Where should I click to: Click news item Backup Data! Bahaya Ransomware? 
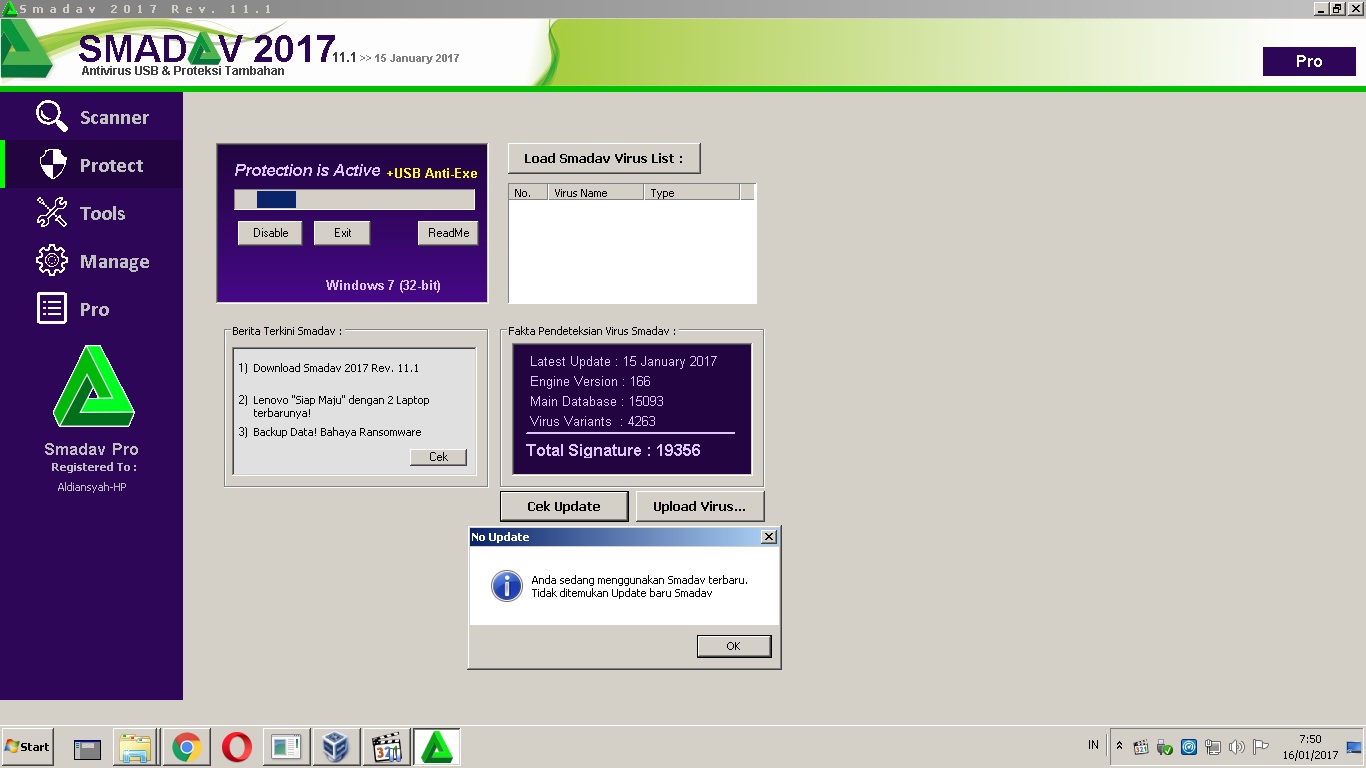pyautogui.click(x=337, y=432)
